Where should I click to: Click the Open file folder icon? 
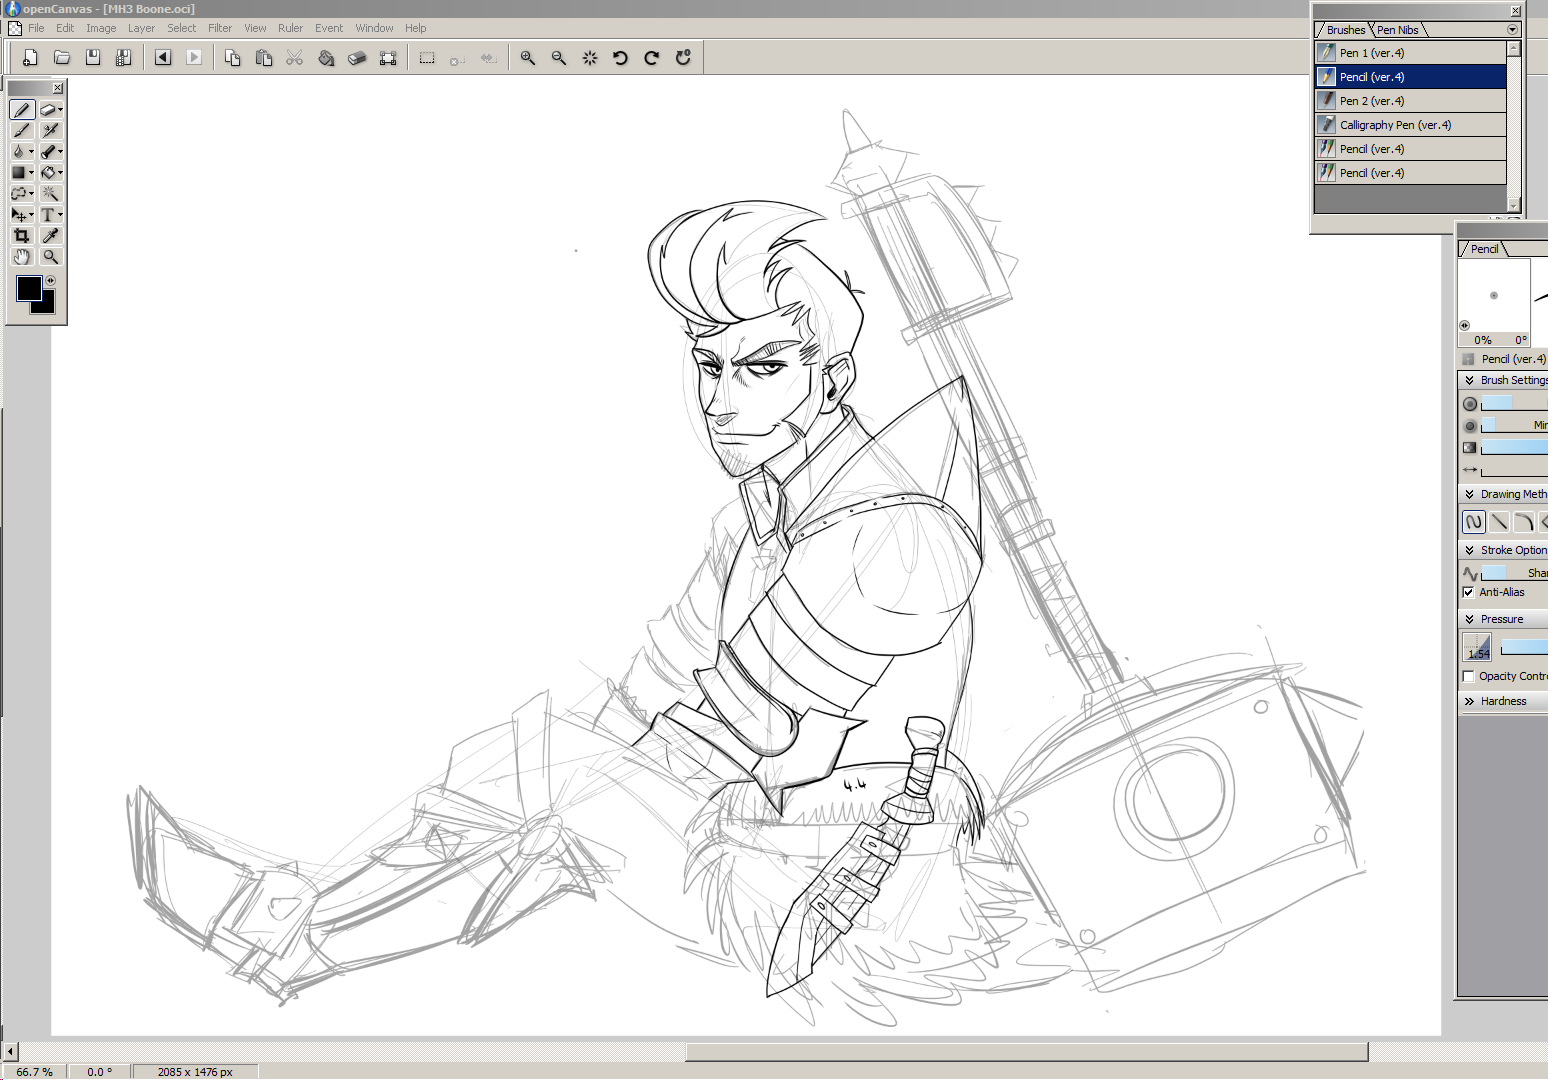(x=62, y=58)
